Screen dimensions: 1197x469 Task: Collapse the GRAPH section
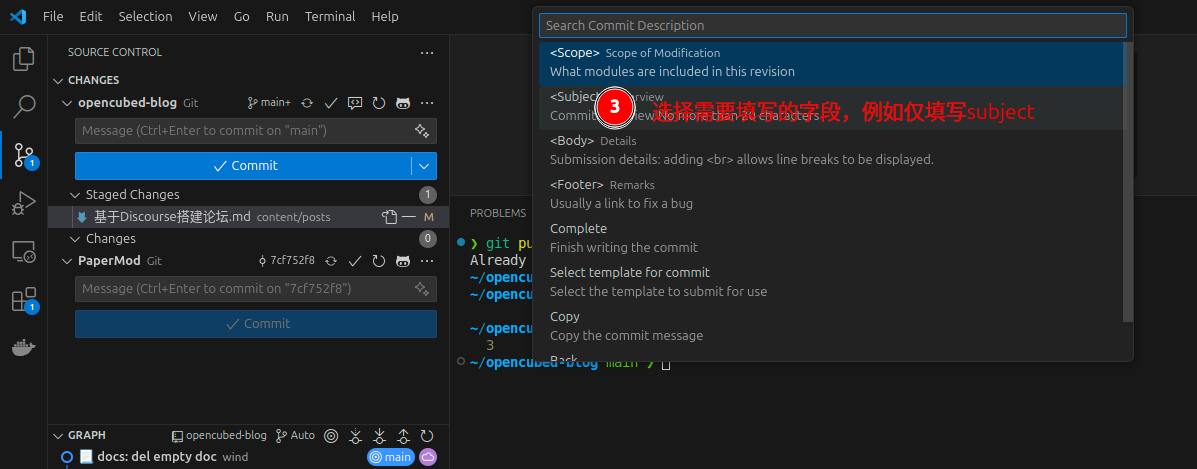pos(58,436)
